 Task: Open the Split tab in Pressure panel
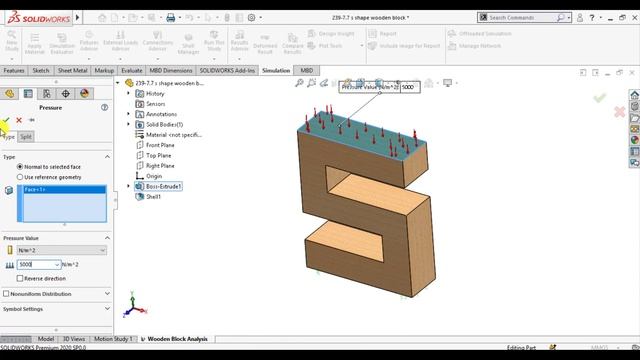pyautogui.click(x=26, y=137)
